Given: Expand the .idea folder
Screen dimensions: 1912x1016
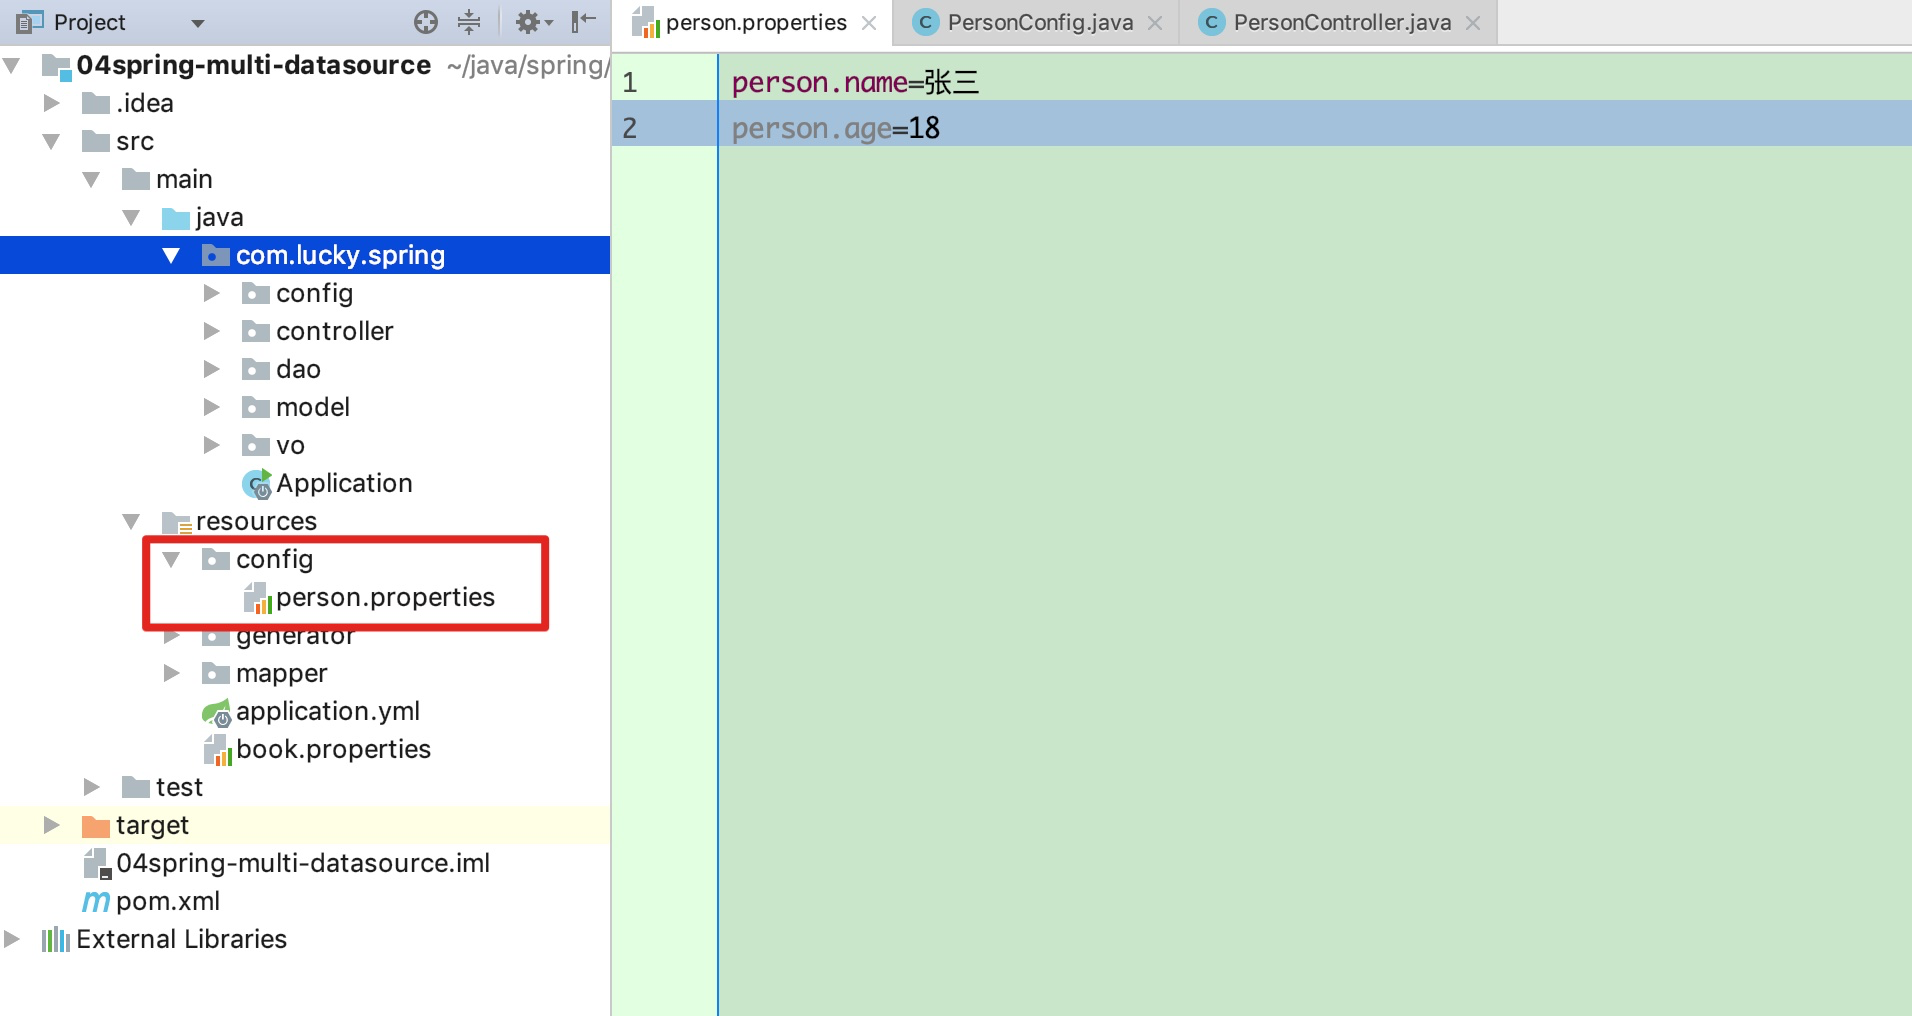Looking at the screenshot, I should coord(52,103).
